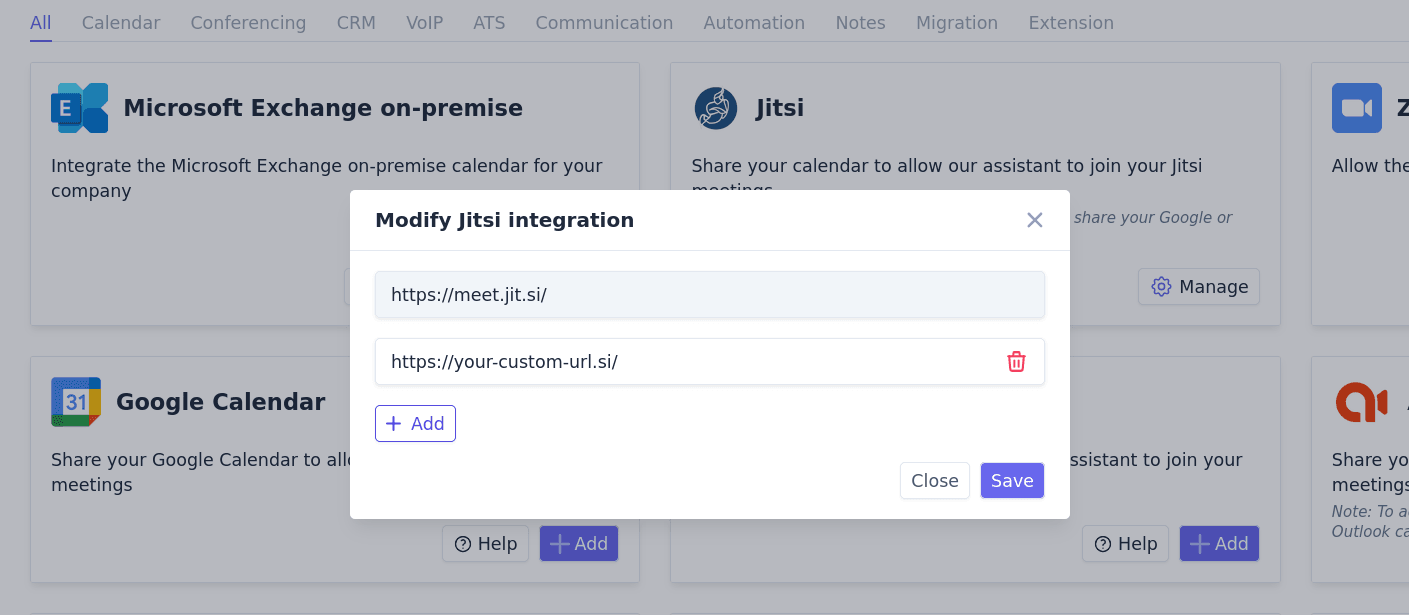The height and width of the screenshot is (615, 1409).
Task: Click the Microsoft Exchange logo icon
Action: (x=79, y=108)
